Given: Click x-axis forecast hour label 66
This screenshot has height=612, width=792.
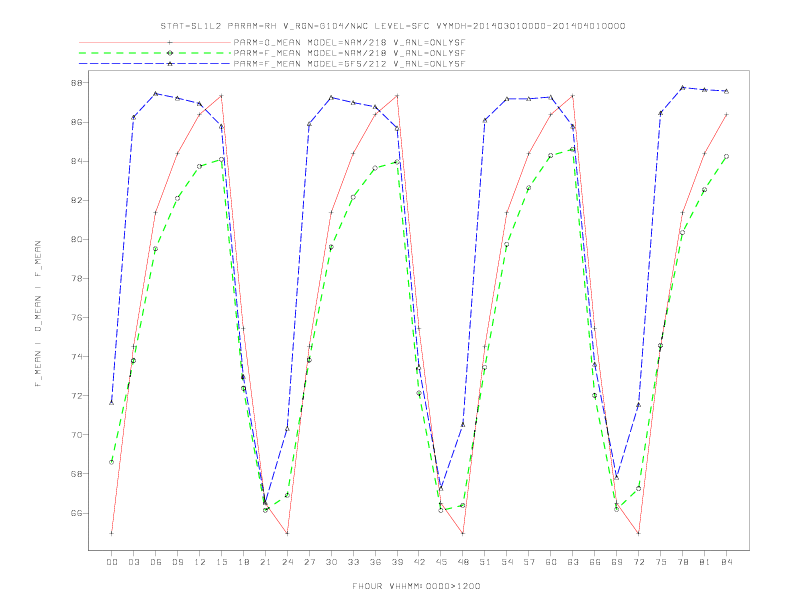Looking at the screenshot, I should [x=595, y=562].
